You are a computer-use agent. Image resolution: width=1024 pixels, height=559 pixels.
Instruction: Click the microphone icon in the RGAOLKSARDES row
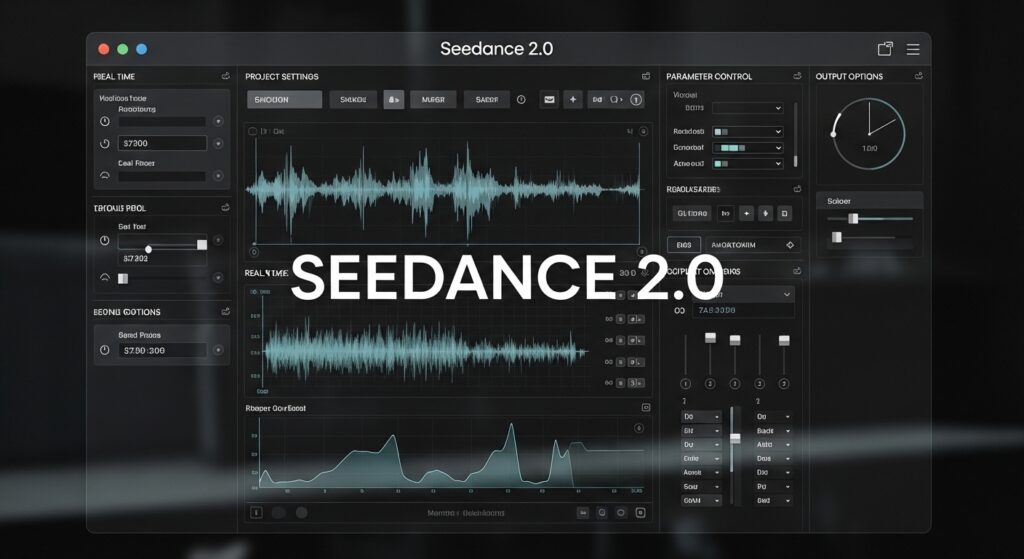(765, 214)
